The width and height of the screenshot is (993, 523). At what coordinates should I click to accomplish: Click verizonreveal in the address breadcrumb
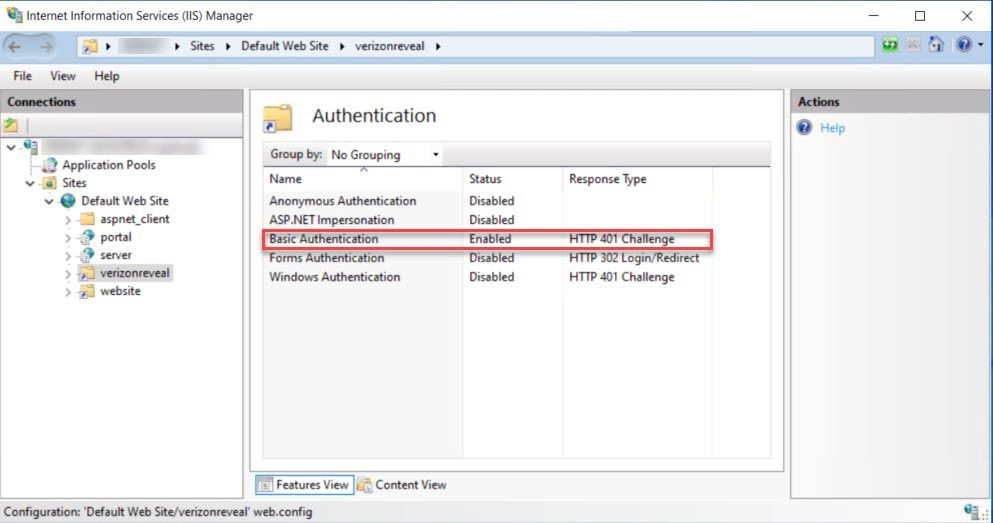(389, 46)
